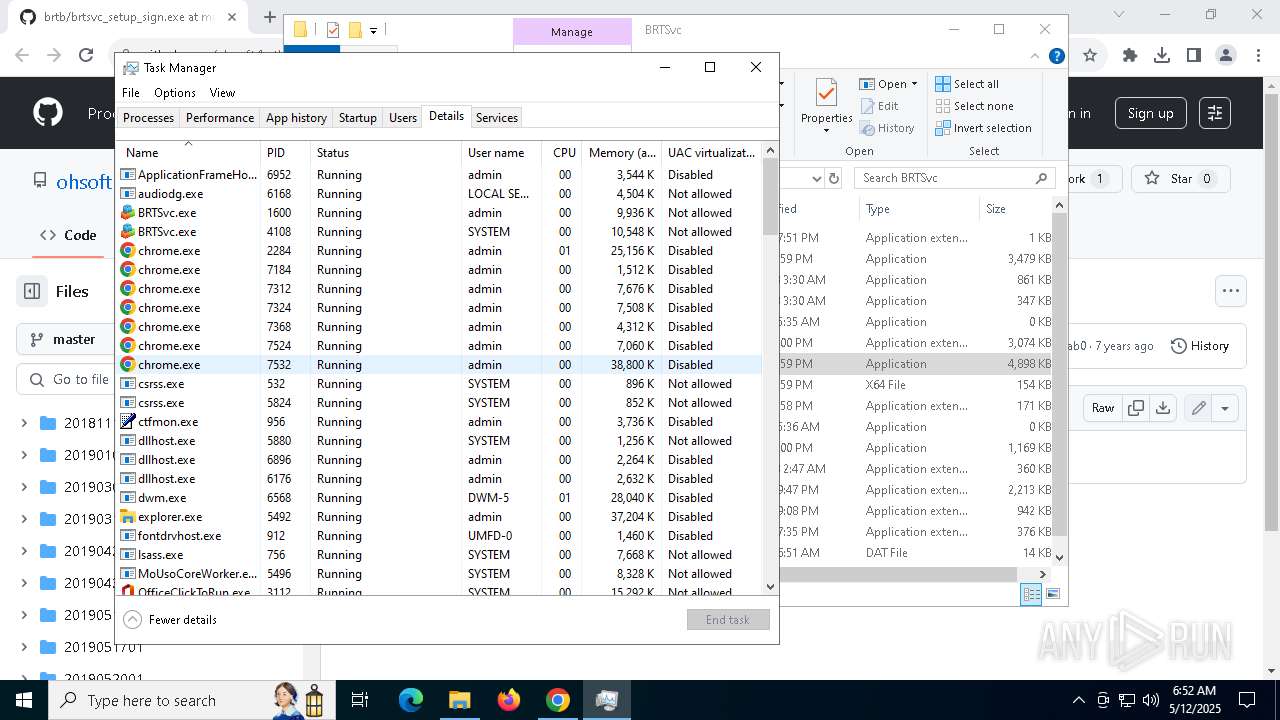Click the GitHub Sign up button
1280x720 pixels.
pos(1150,113)
